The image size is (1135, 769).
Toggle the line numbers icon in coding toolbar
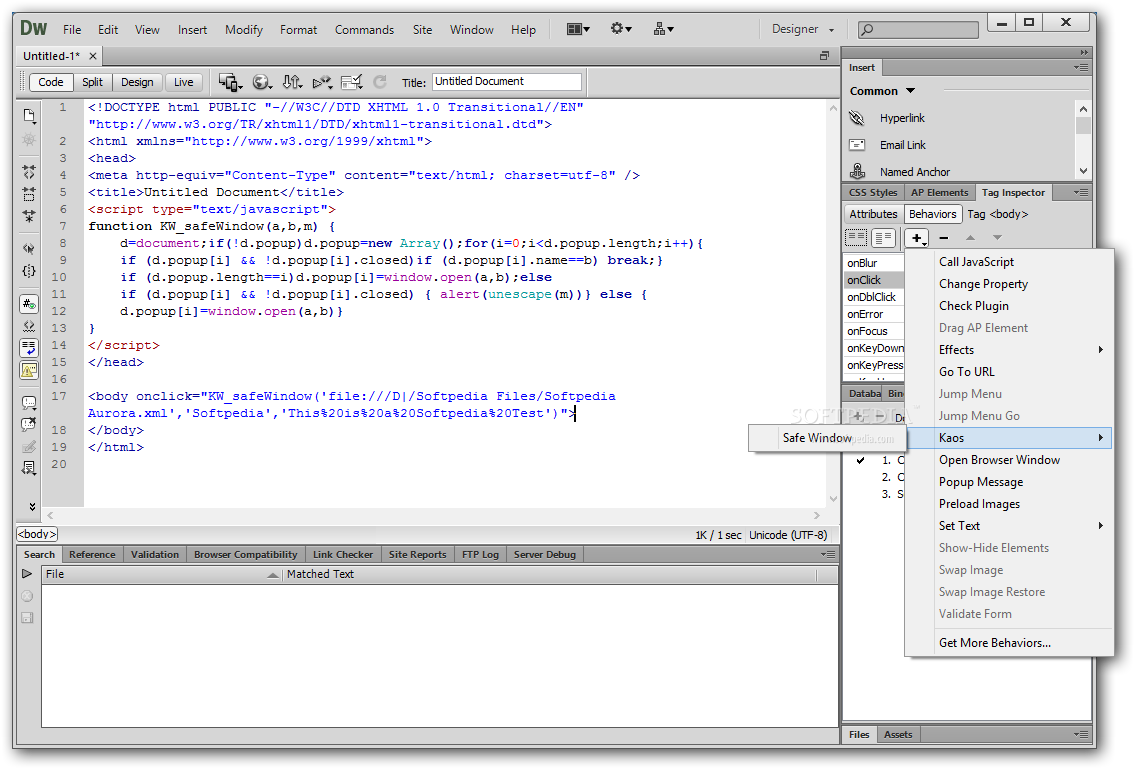pyautogui.click(x=29, y=304)
